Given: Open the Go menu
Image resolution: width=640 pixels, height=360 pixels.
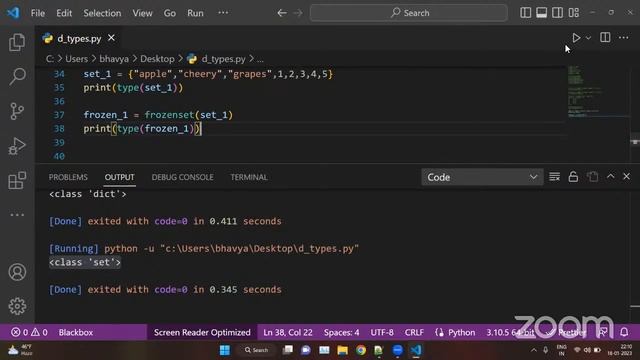Looking at the screenshot, I should point(170,13).
